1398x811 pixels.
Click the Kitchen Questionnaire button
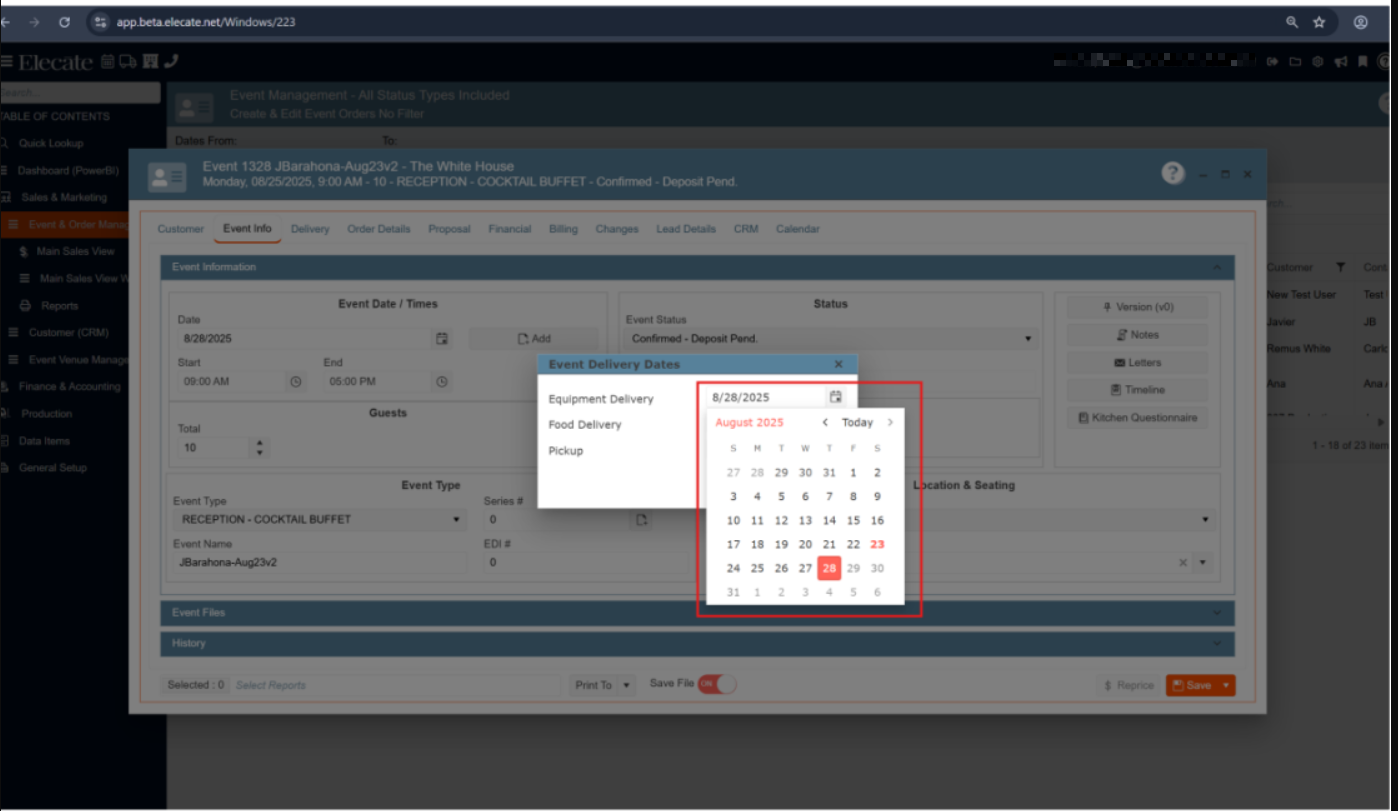point(1137,418)
